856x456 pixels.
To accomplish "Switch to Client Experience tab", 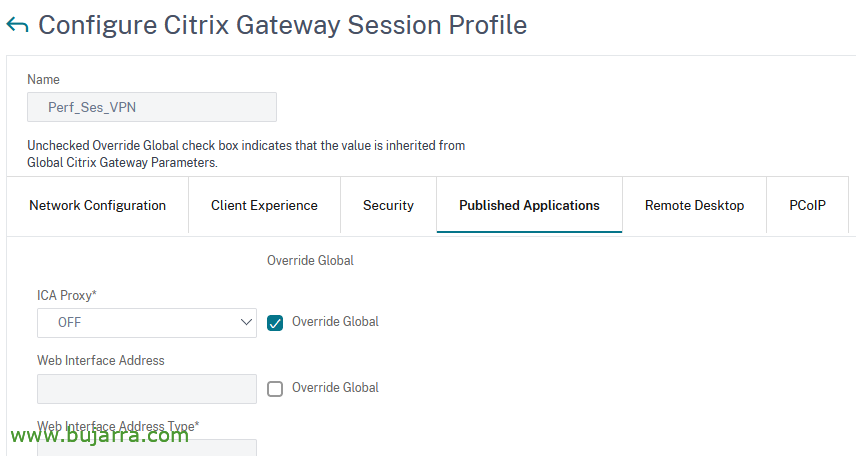I will click(x=264, y=205).
